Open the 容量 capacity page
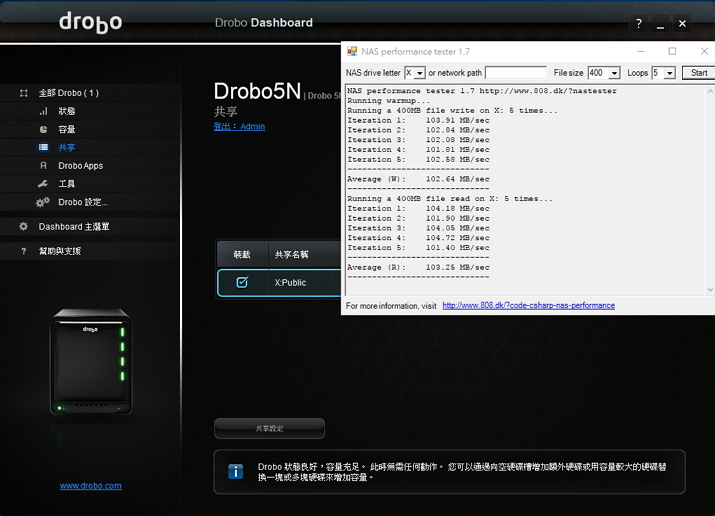 tap(67, 129)
